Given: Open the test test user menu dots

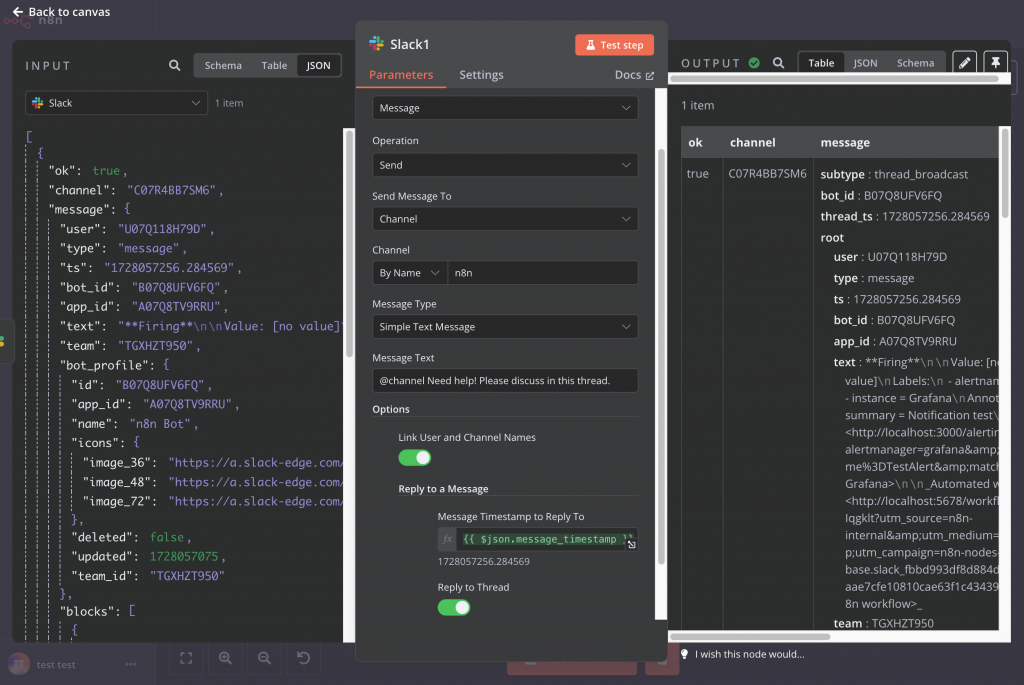Looking at the screenshot, I should pyautogui.click(x=131, y=664).
